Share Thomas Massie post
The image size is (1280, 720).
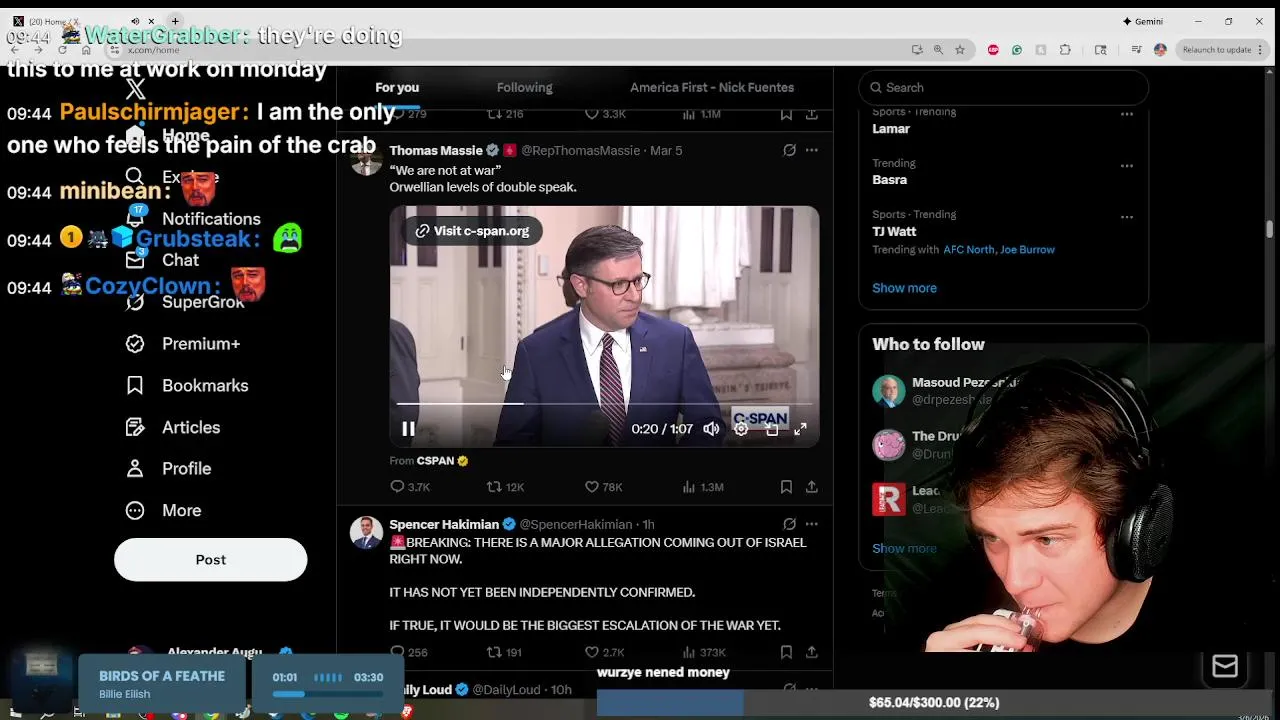[x=812, y=487]
